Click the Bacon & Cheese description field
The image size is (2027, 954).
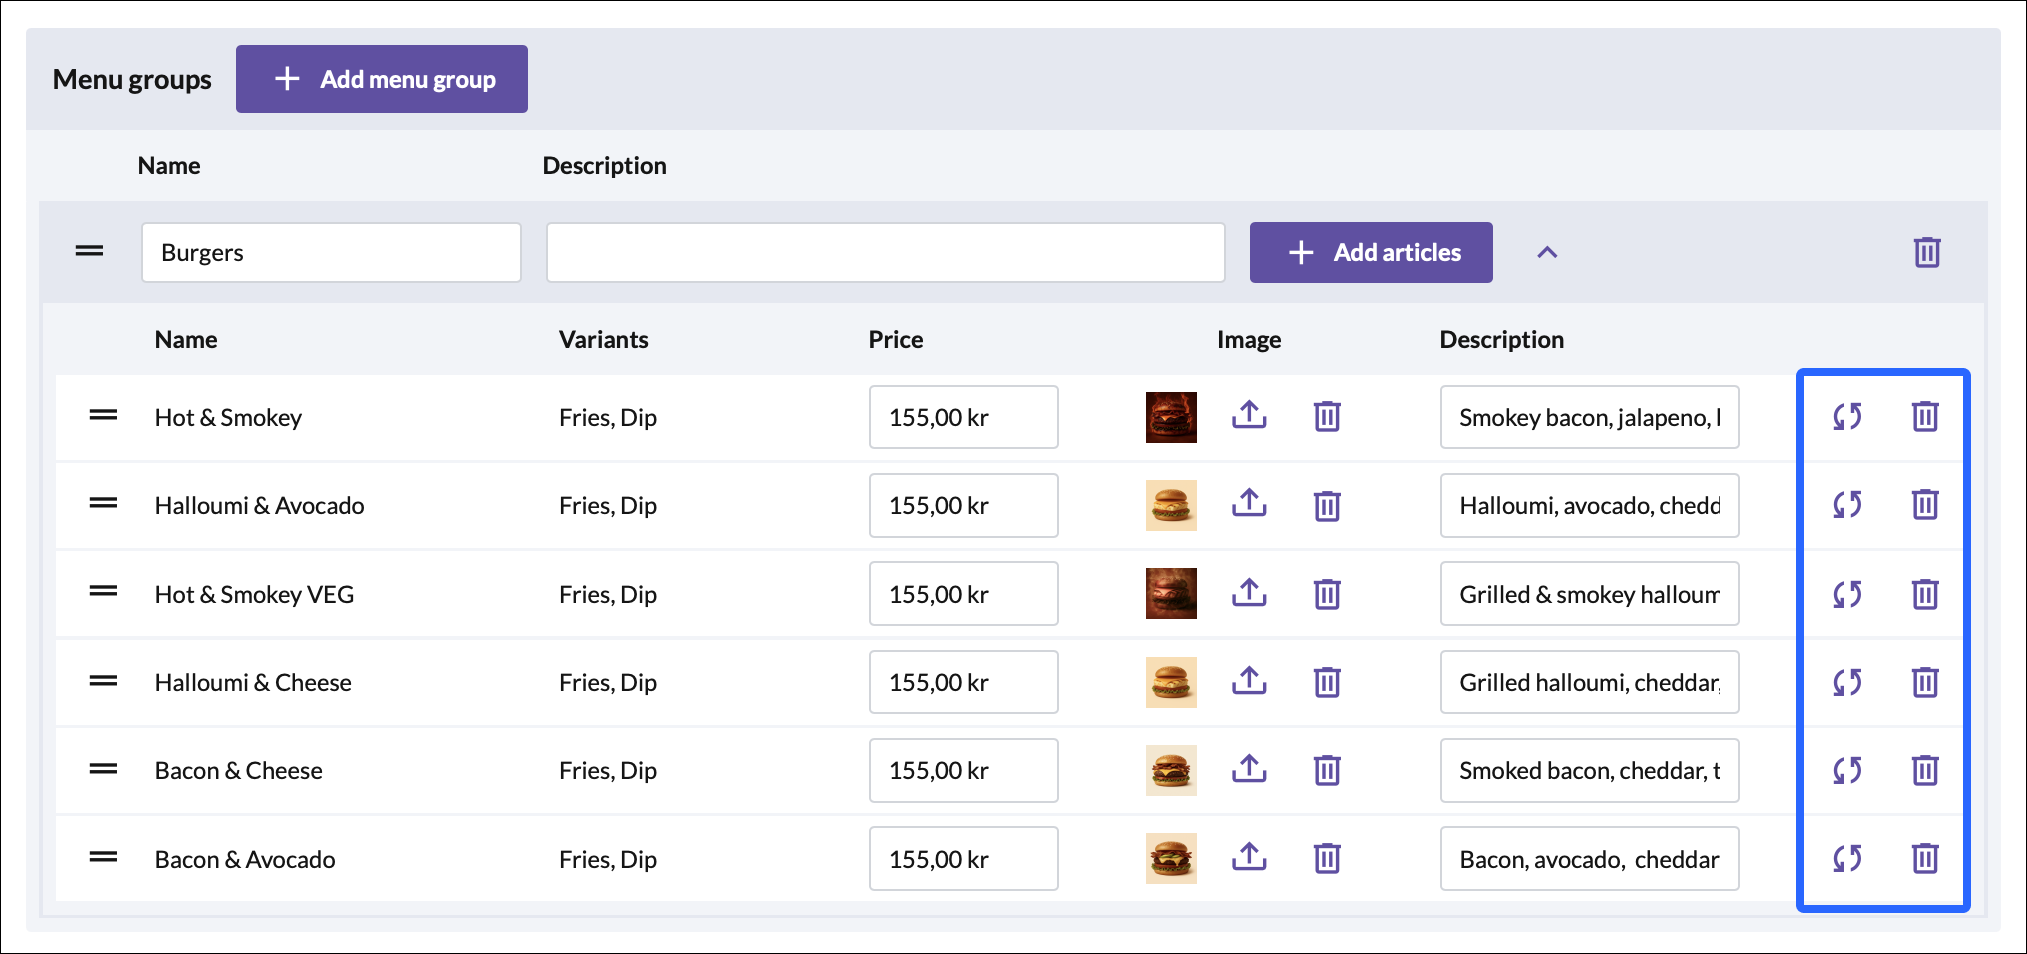(1589, 770)
